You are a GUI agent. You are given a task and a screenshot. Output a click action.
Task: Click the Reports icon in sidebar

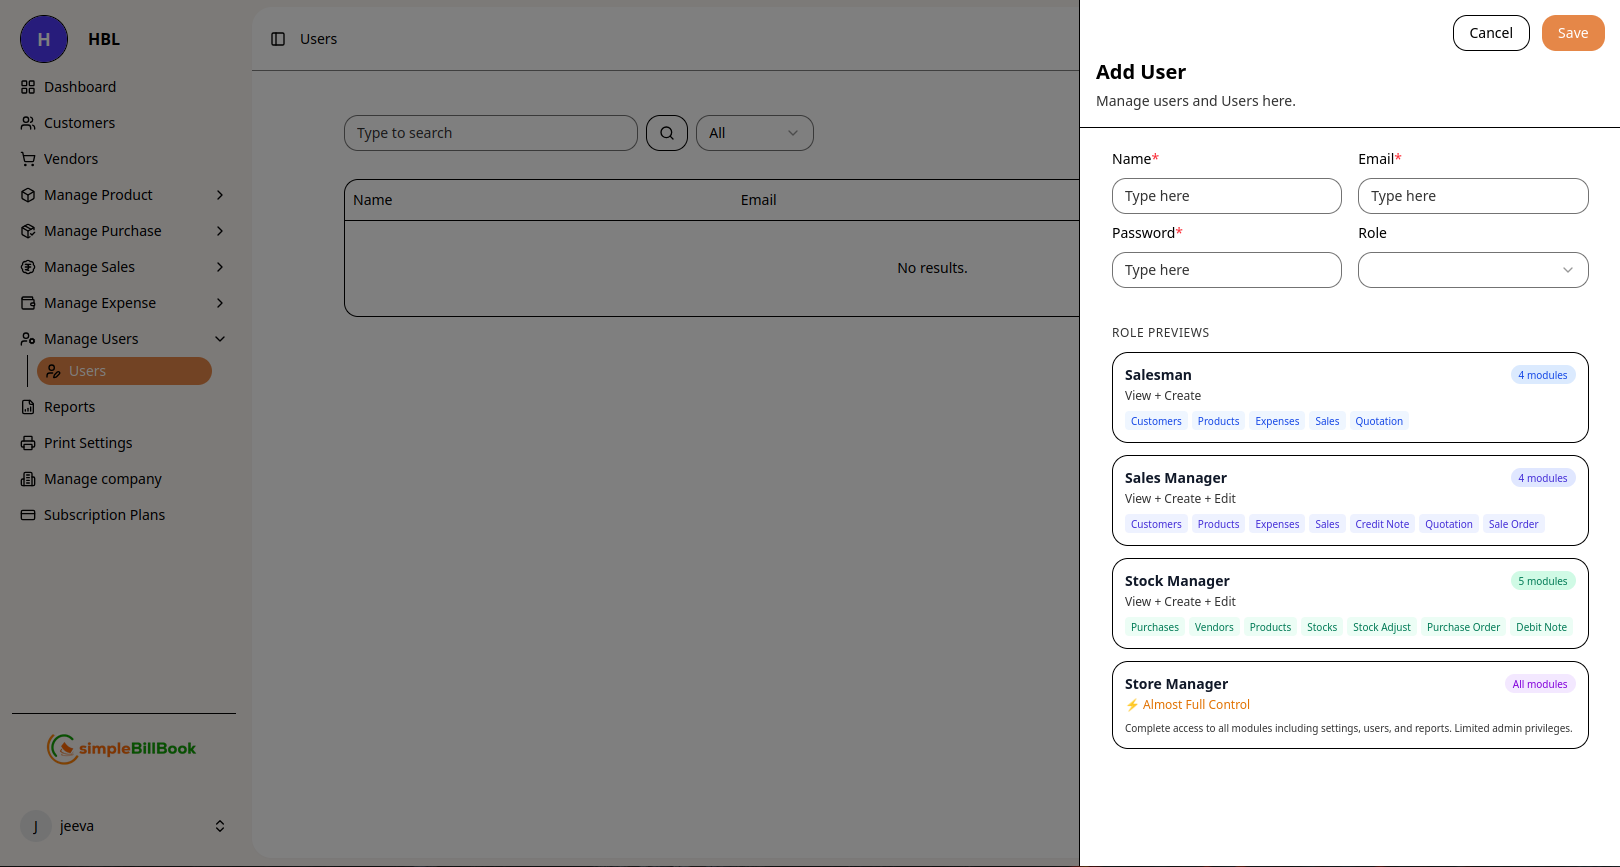click(28, 407)
